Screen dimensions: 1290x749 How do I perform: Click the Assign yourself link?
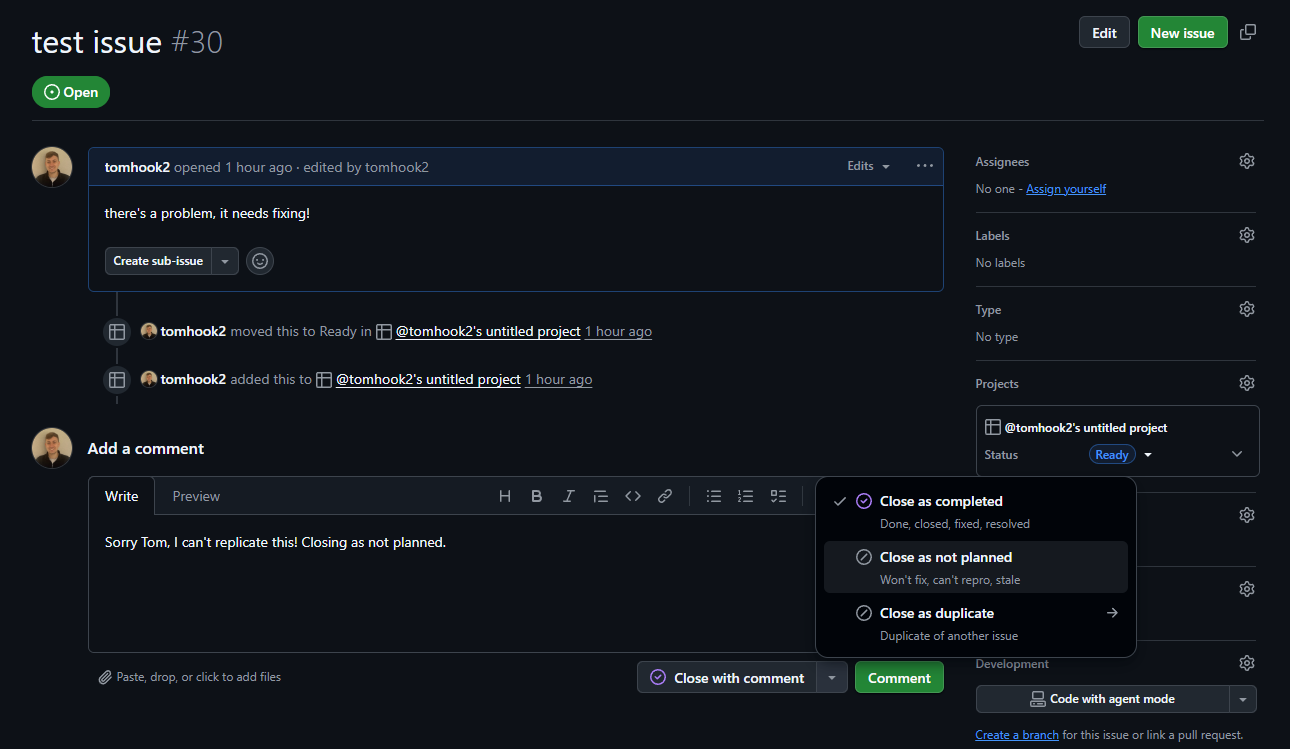[1066, 189]
